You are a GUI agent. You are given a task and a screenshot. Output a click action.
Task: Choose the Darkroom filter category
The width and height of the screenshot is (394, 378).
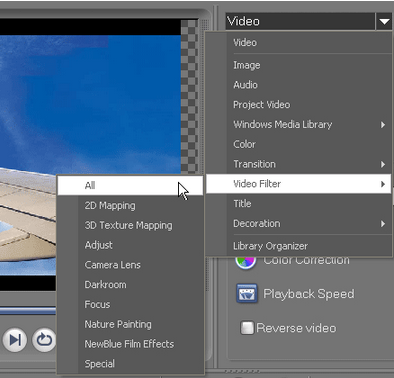(x=130, y=285)
